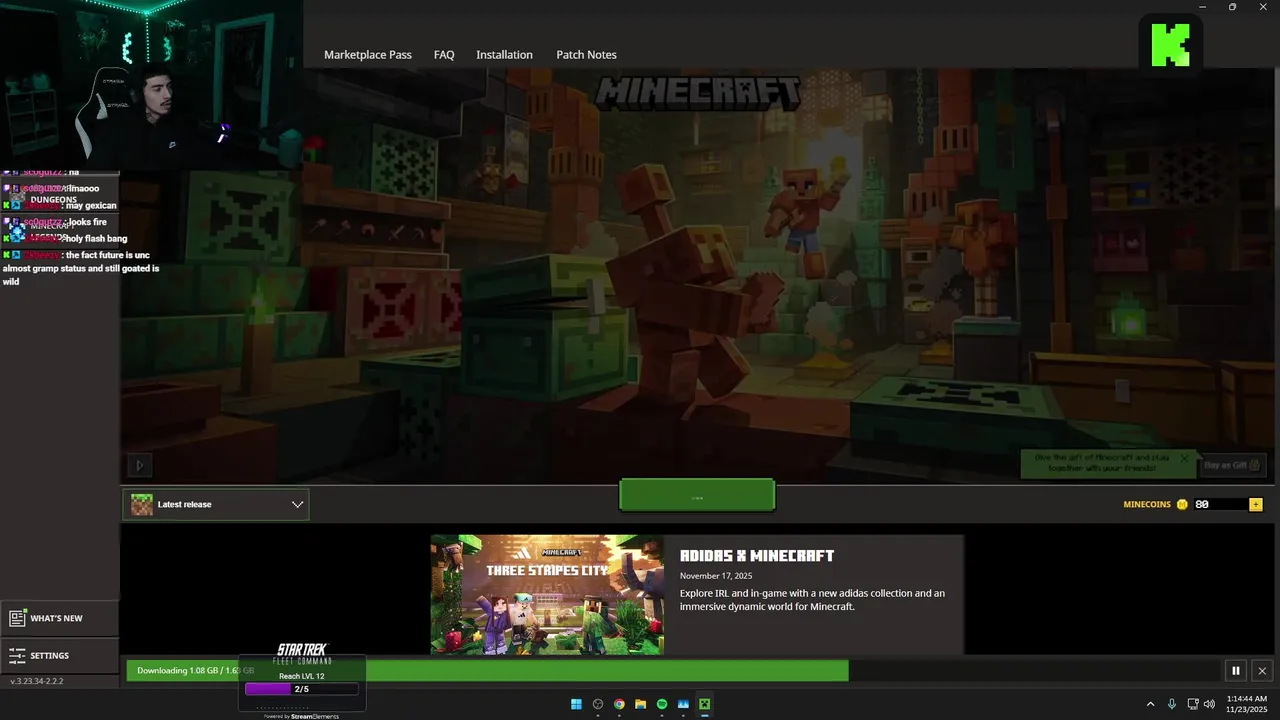The height and width of the screenshot is (720, 1280).
Task: Open Spotify from the taskbar
Action: point(662,704)
